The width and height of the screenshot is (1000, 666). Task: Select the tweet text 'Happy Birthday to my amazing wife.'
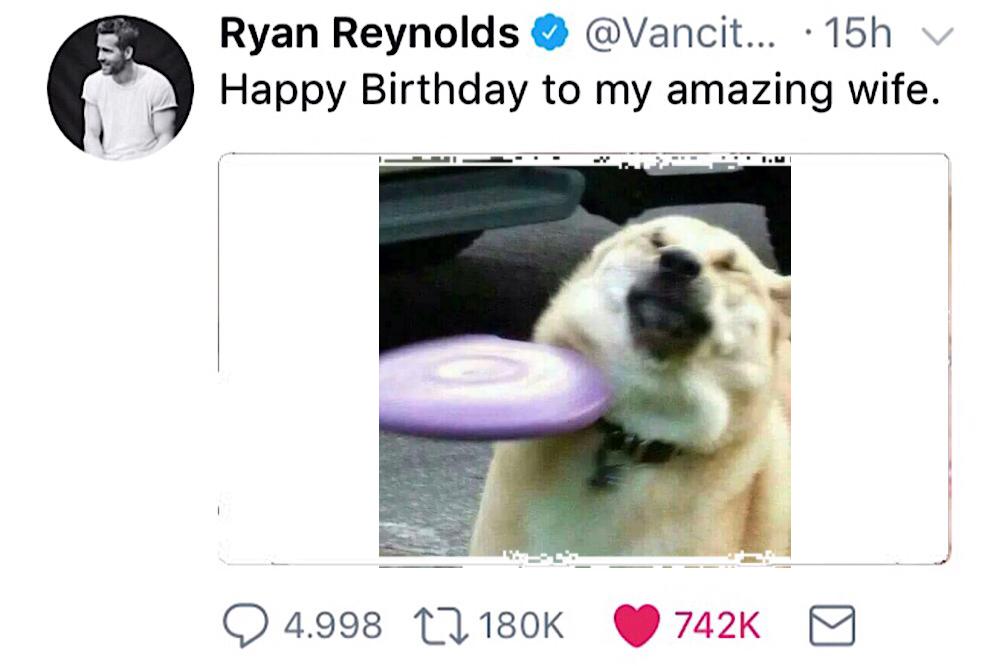pos(580,90)
